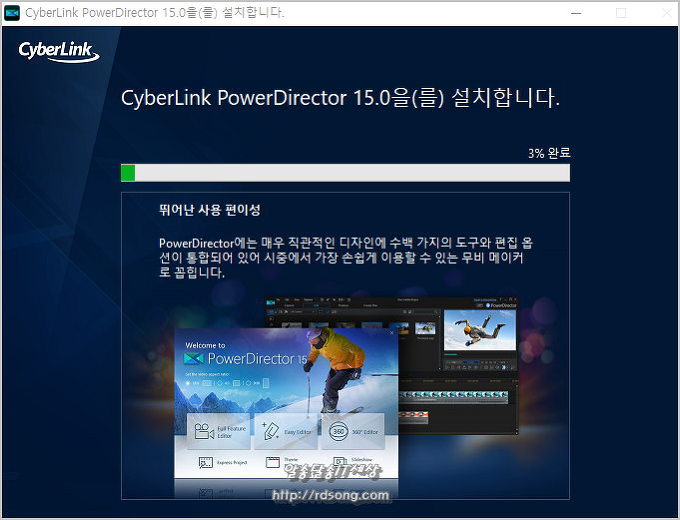The image size is (680, 520).
Task: Click the Express Project icon in the preview
Action: click(205, 462)
